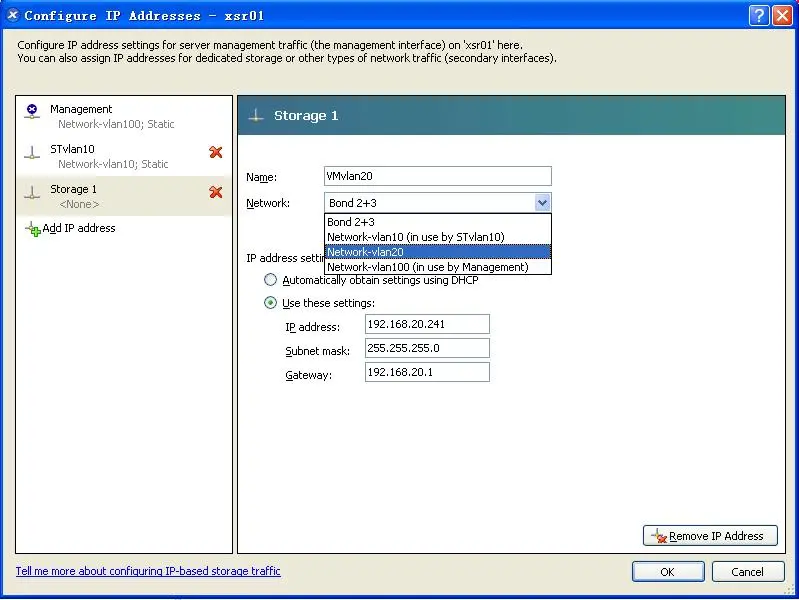Click the 'Network-vlan100; Static' subtitle text
799x600 pixels.
[116, 124]
